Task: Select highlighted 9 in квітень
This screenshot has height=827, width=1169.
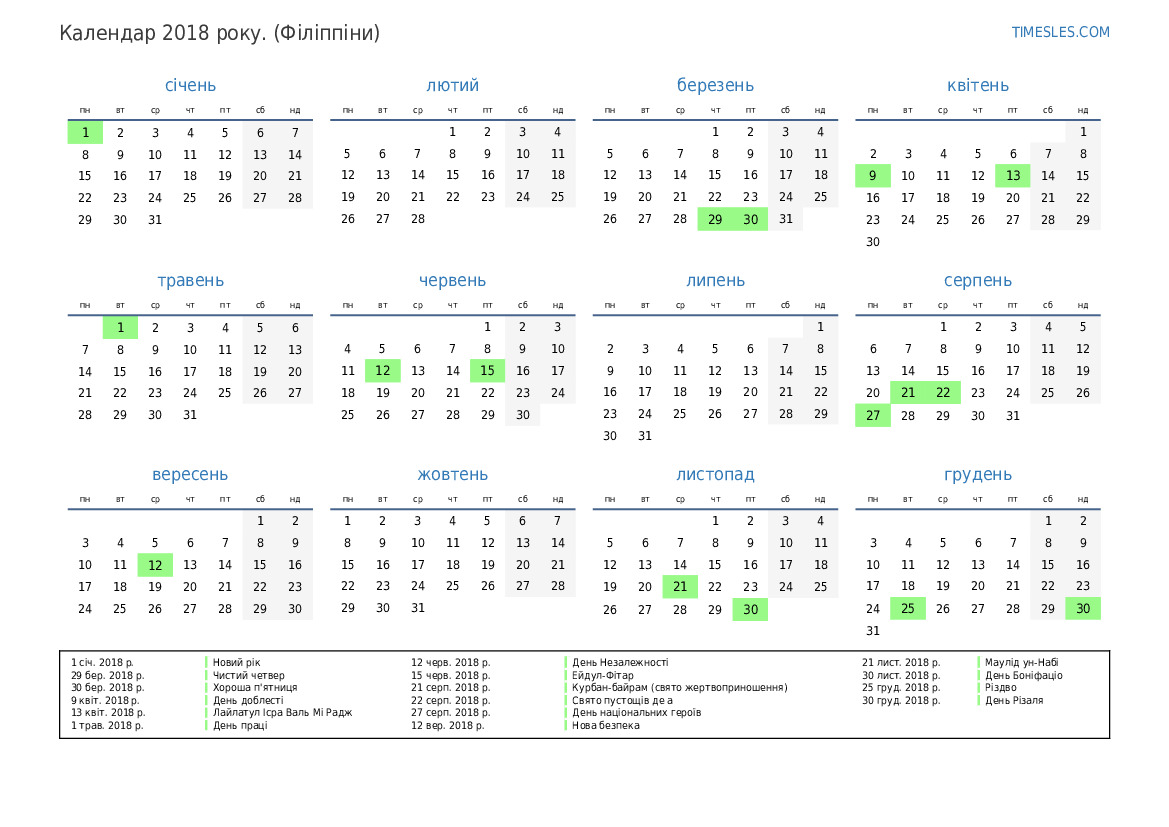Action: point(872,176)
